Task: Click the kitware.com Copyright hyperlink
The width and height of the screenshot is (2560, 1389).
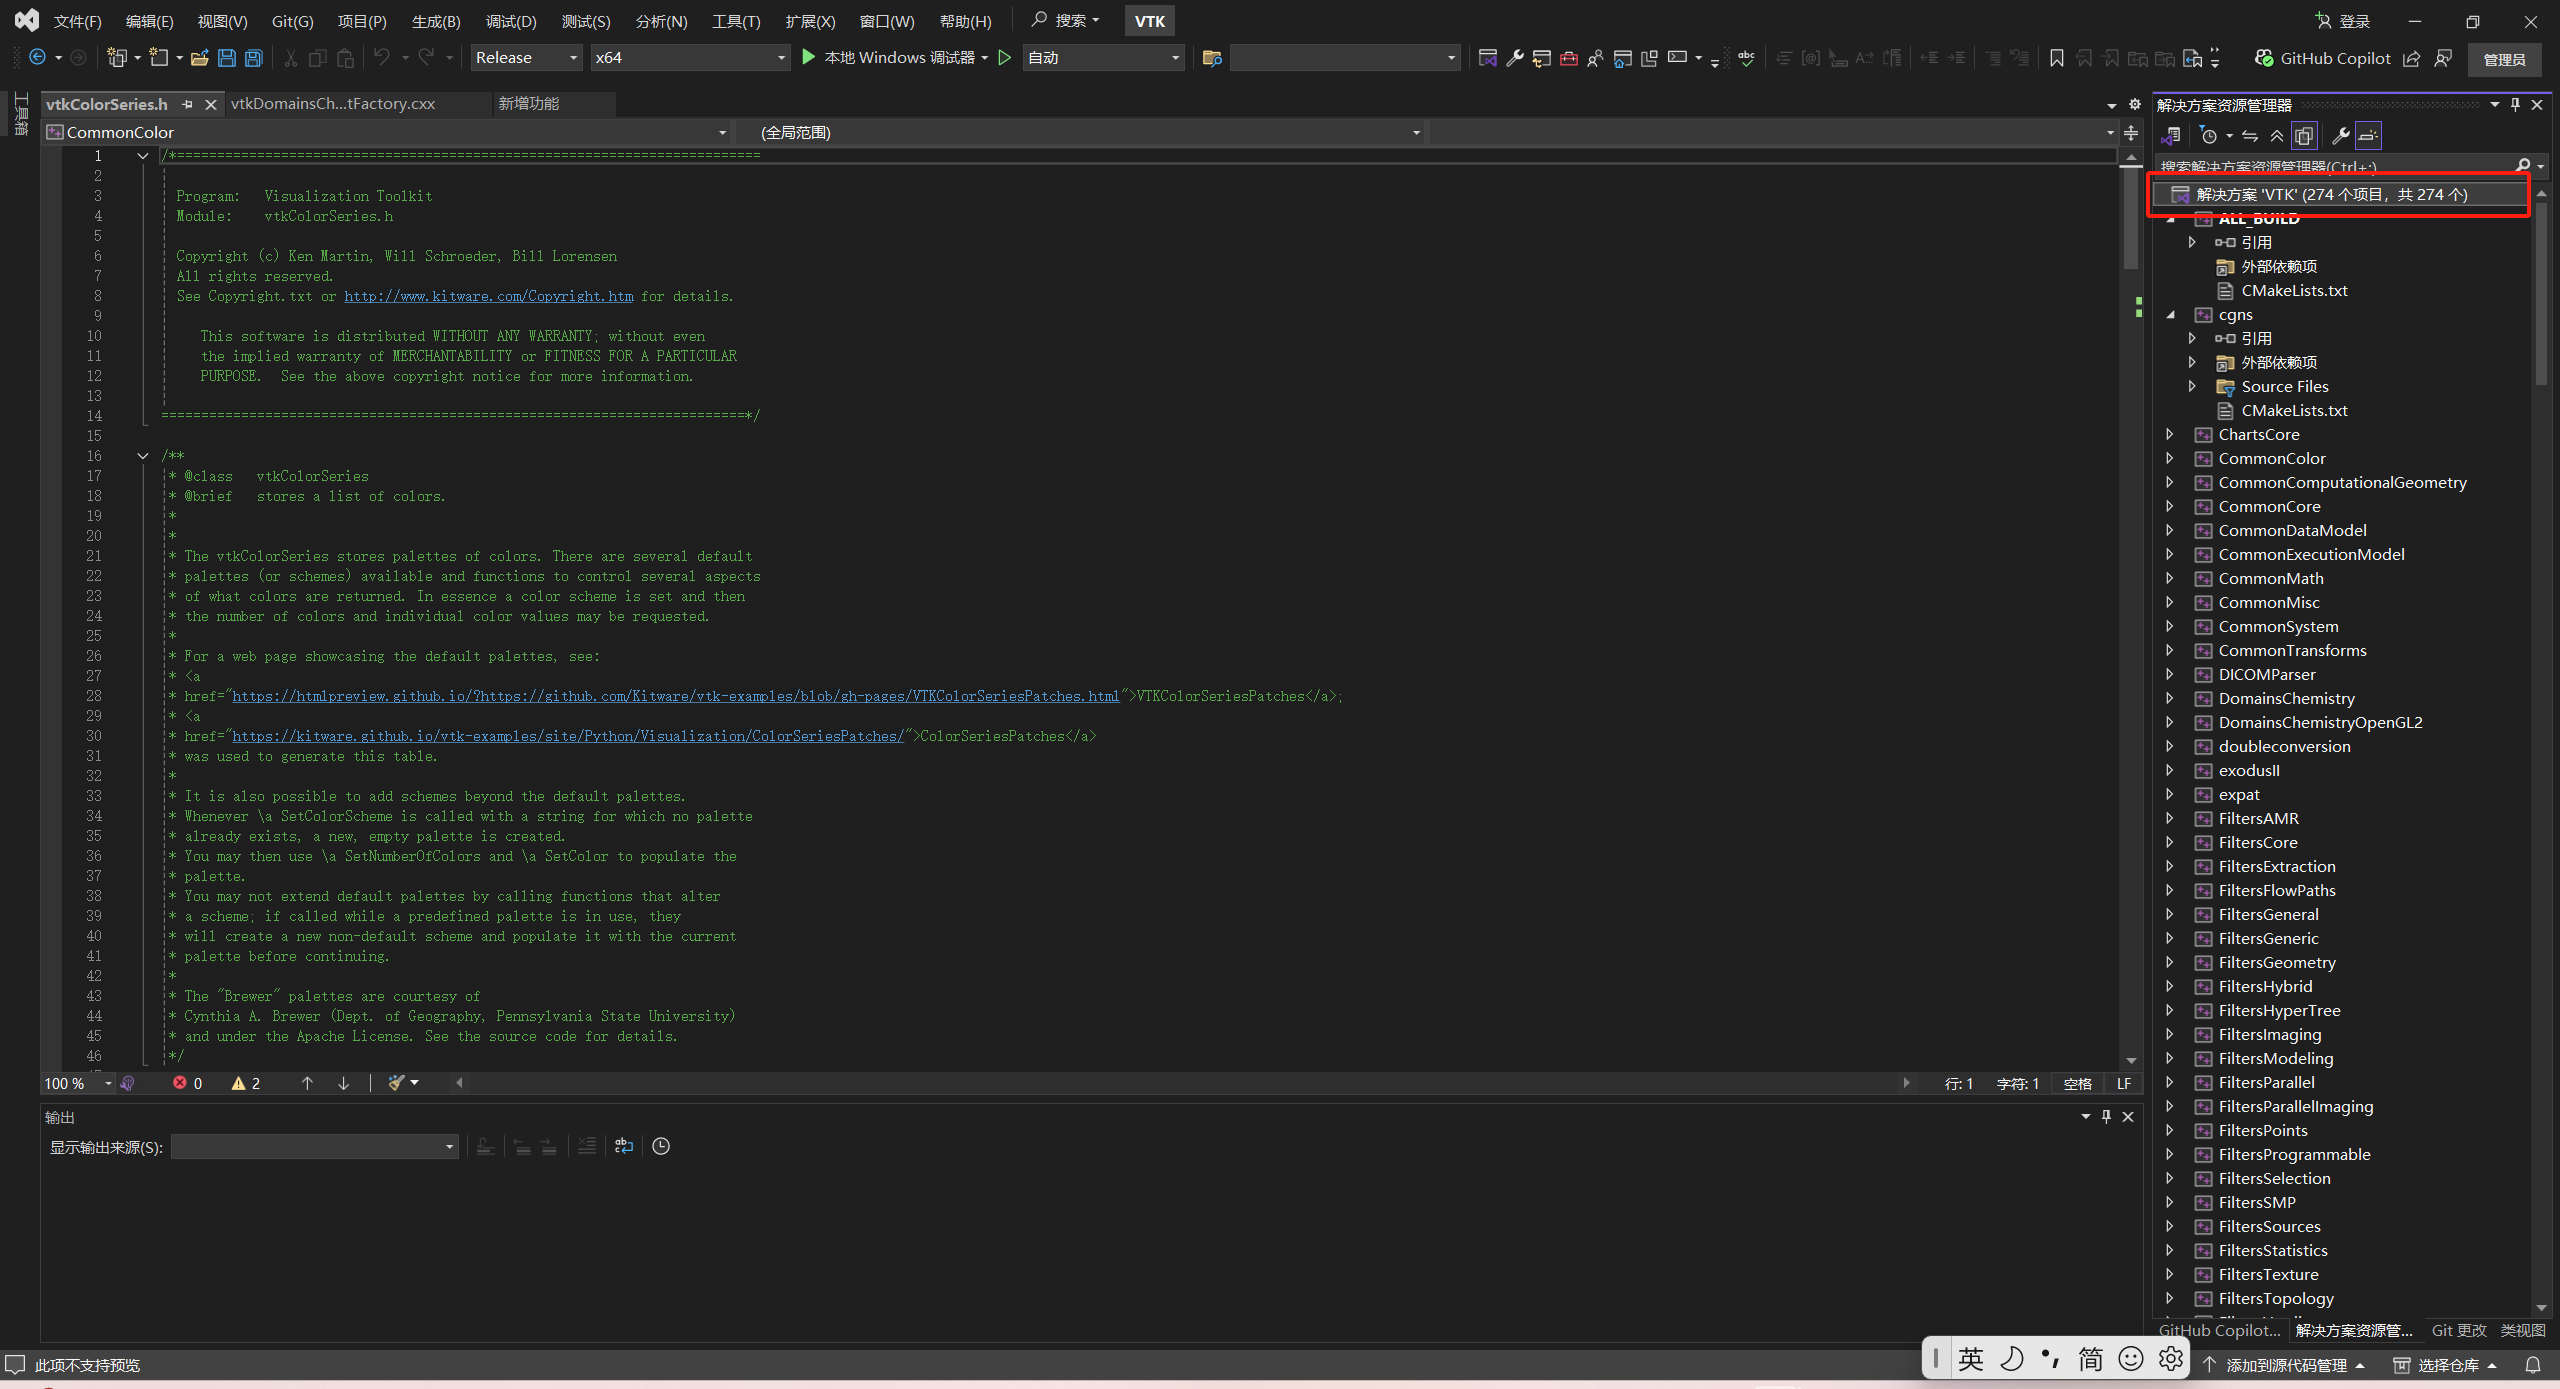Action: pos(488,296)
